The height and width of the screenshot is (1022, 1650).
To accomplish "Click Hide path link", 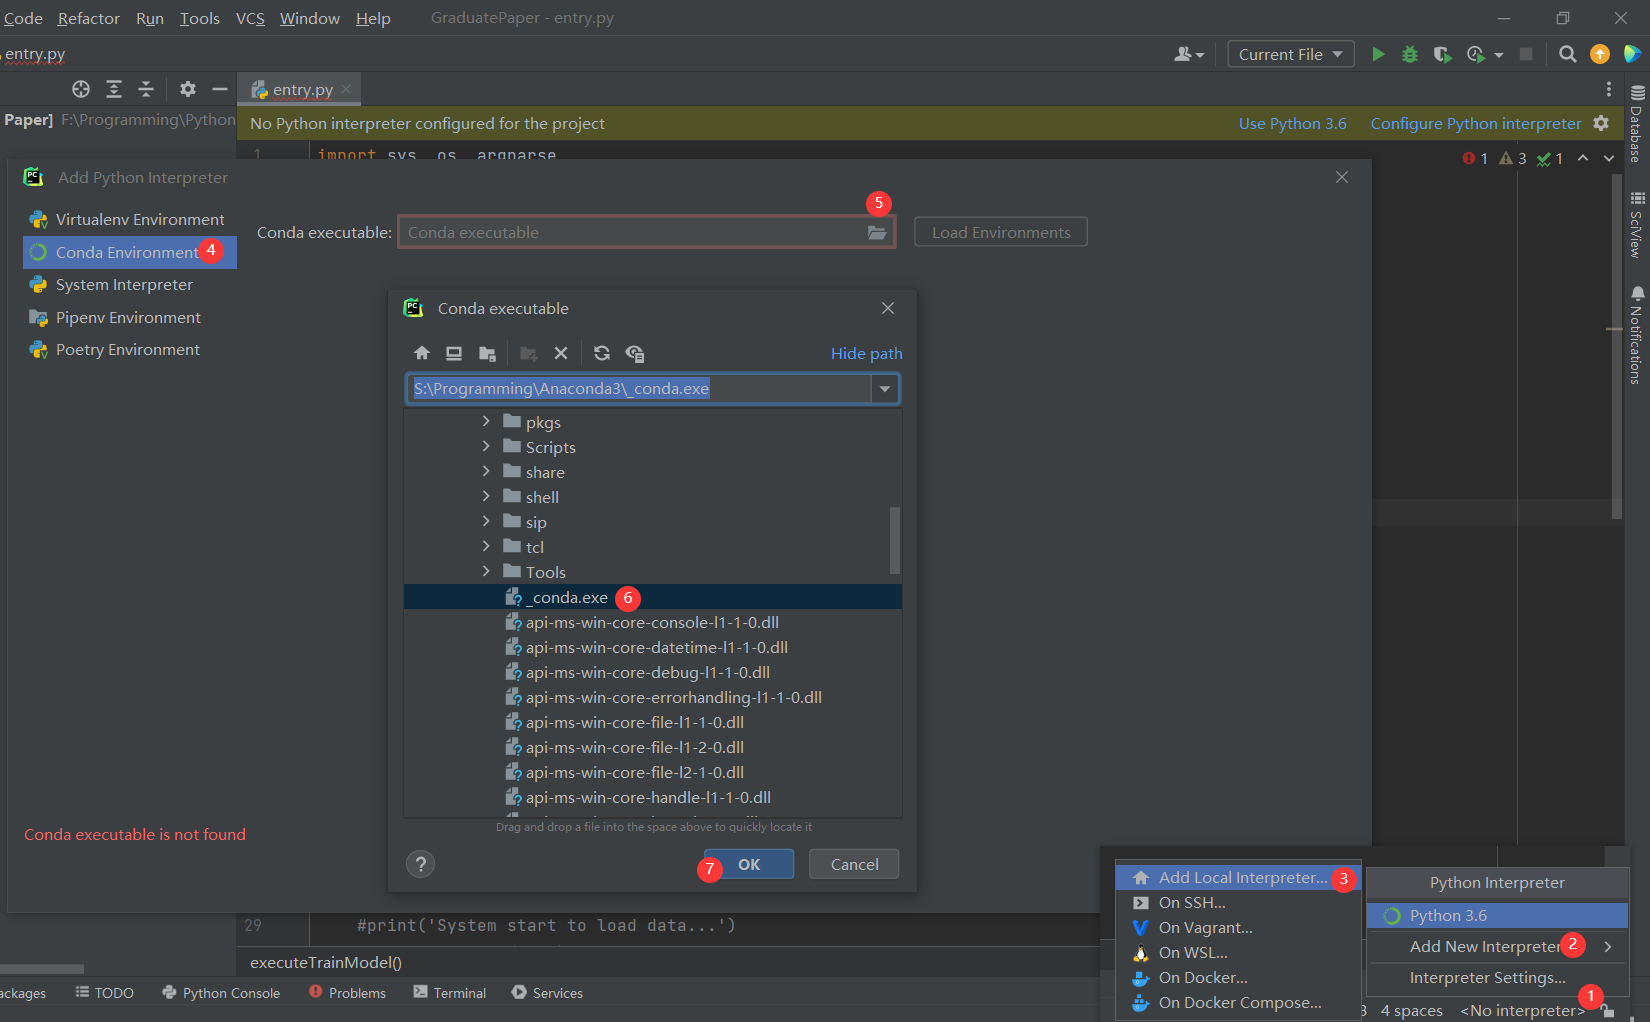I will click(x=867, y=353).
